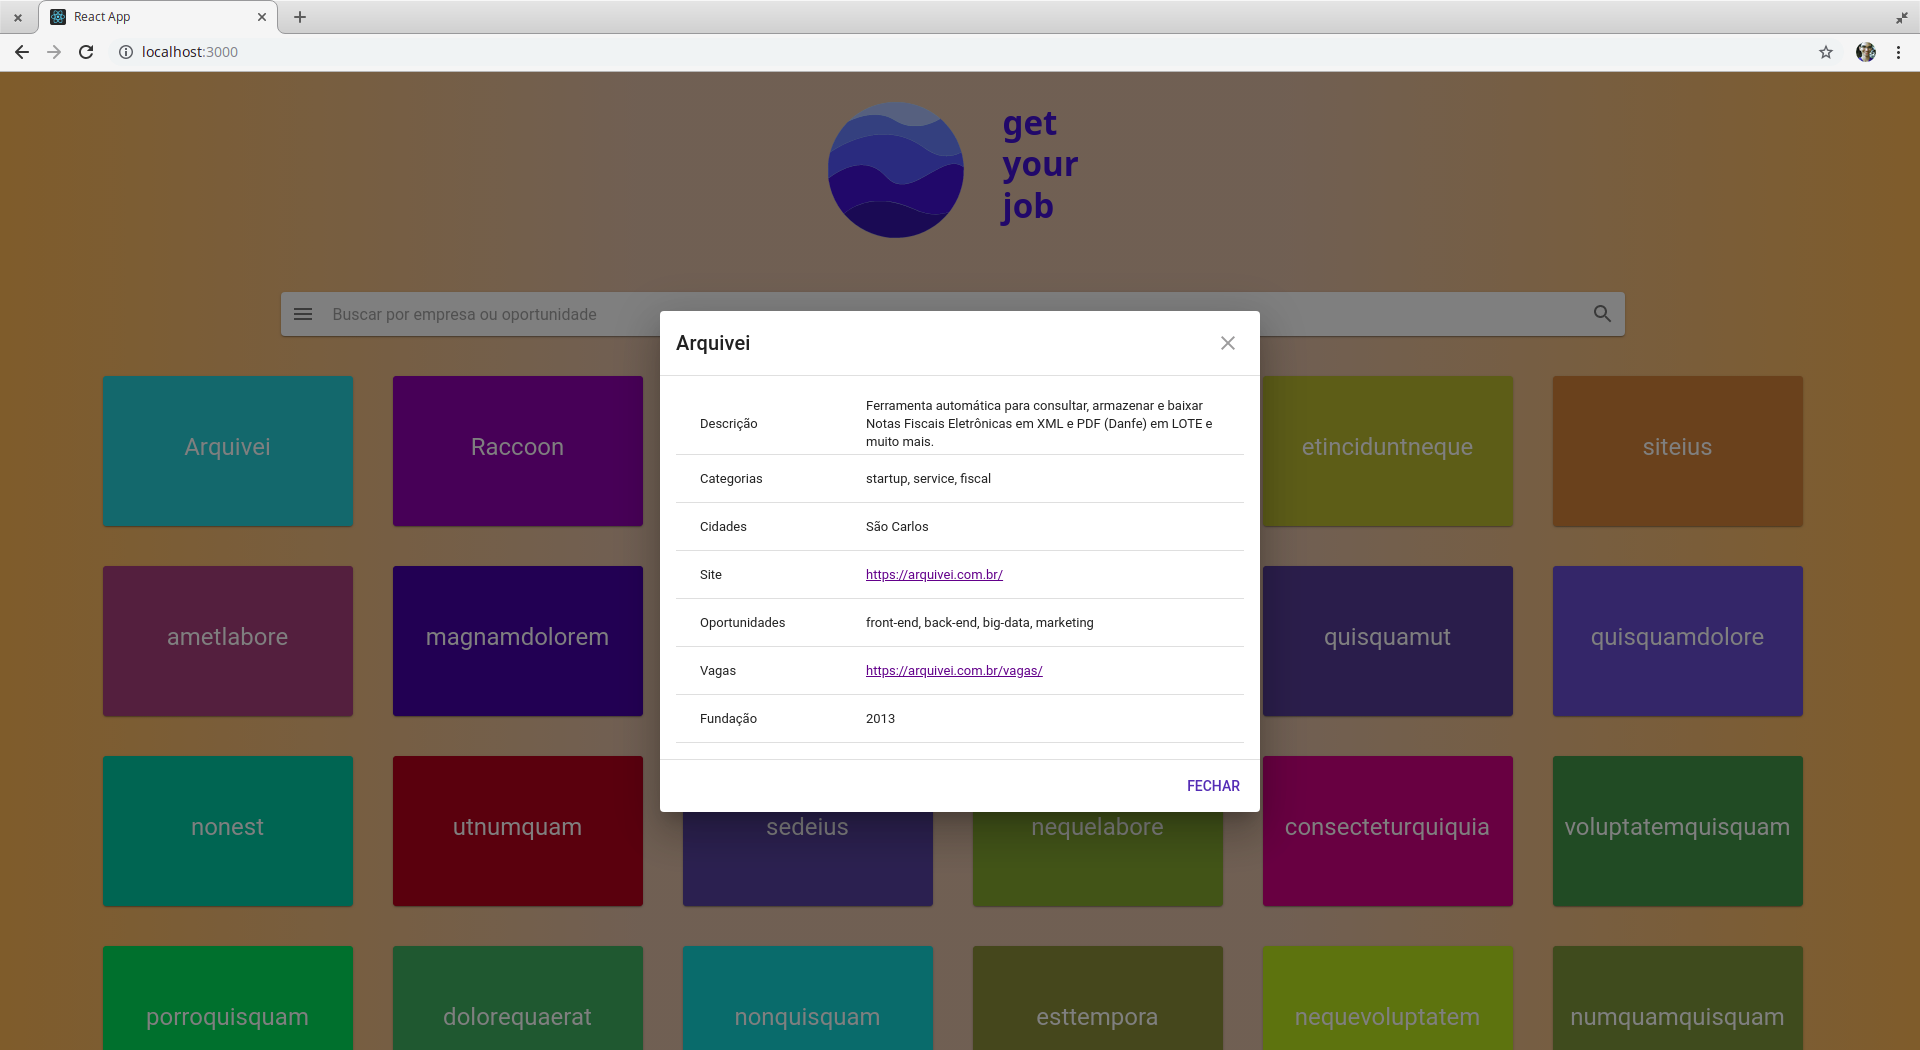Open the magnamdolorem card
1920x1050 pixels.
(518, 641)
